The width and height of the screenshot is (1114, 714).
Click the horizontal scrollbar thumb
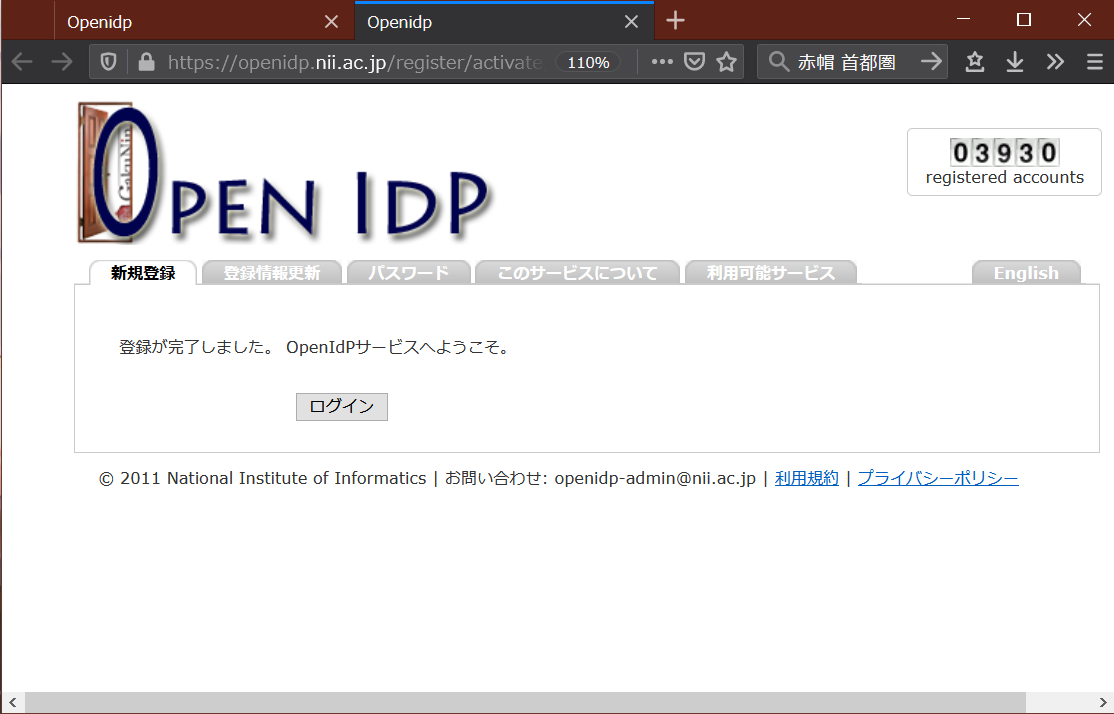[525, 703]
